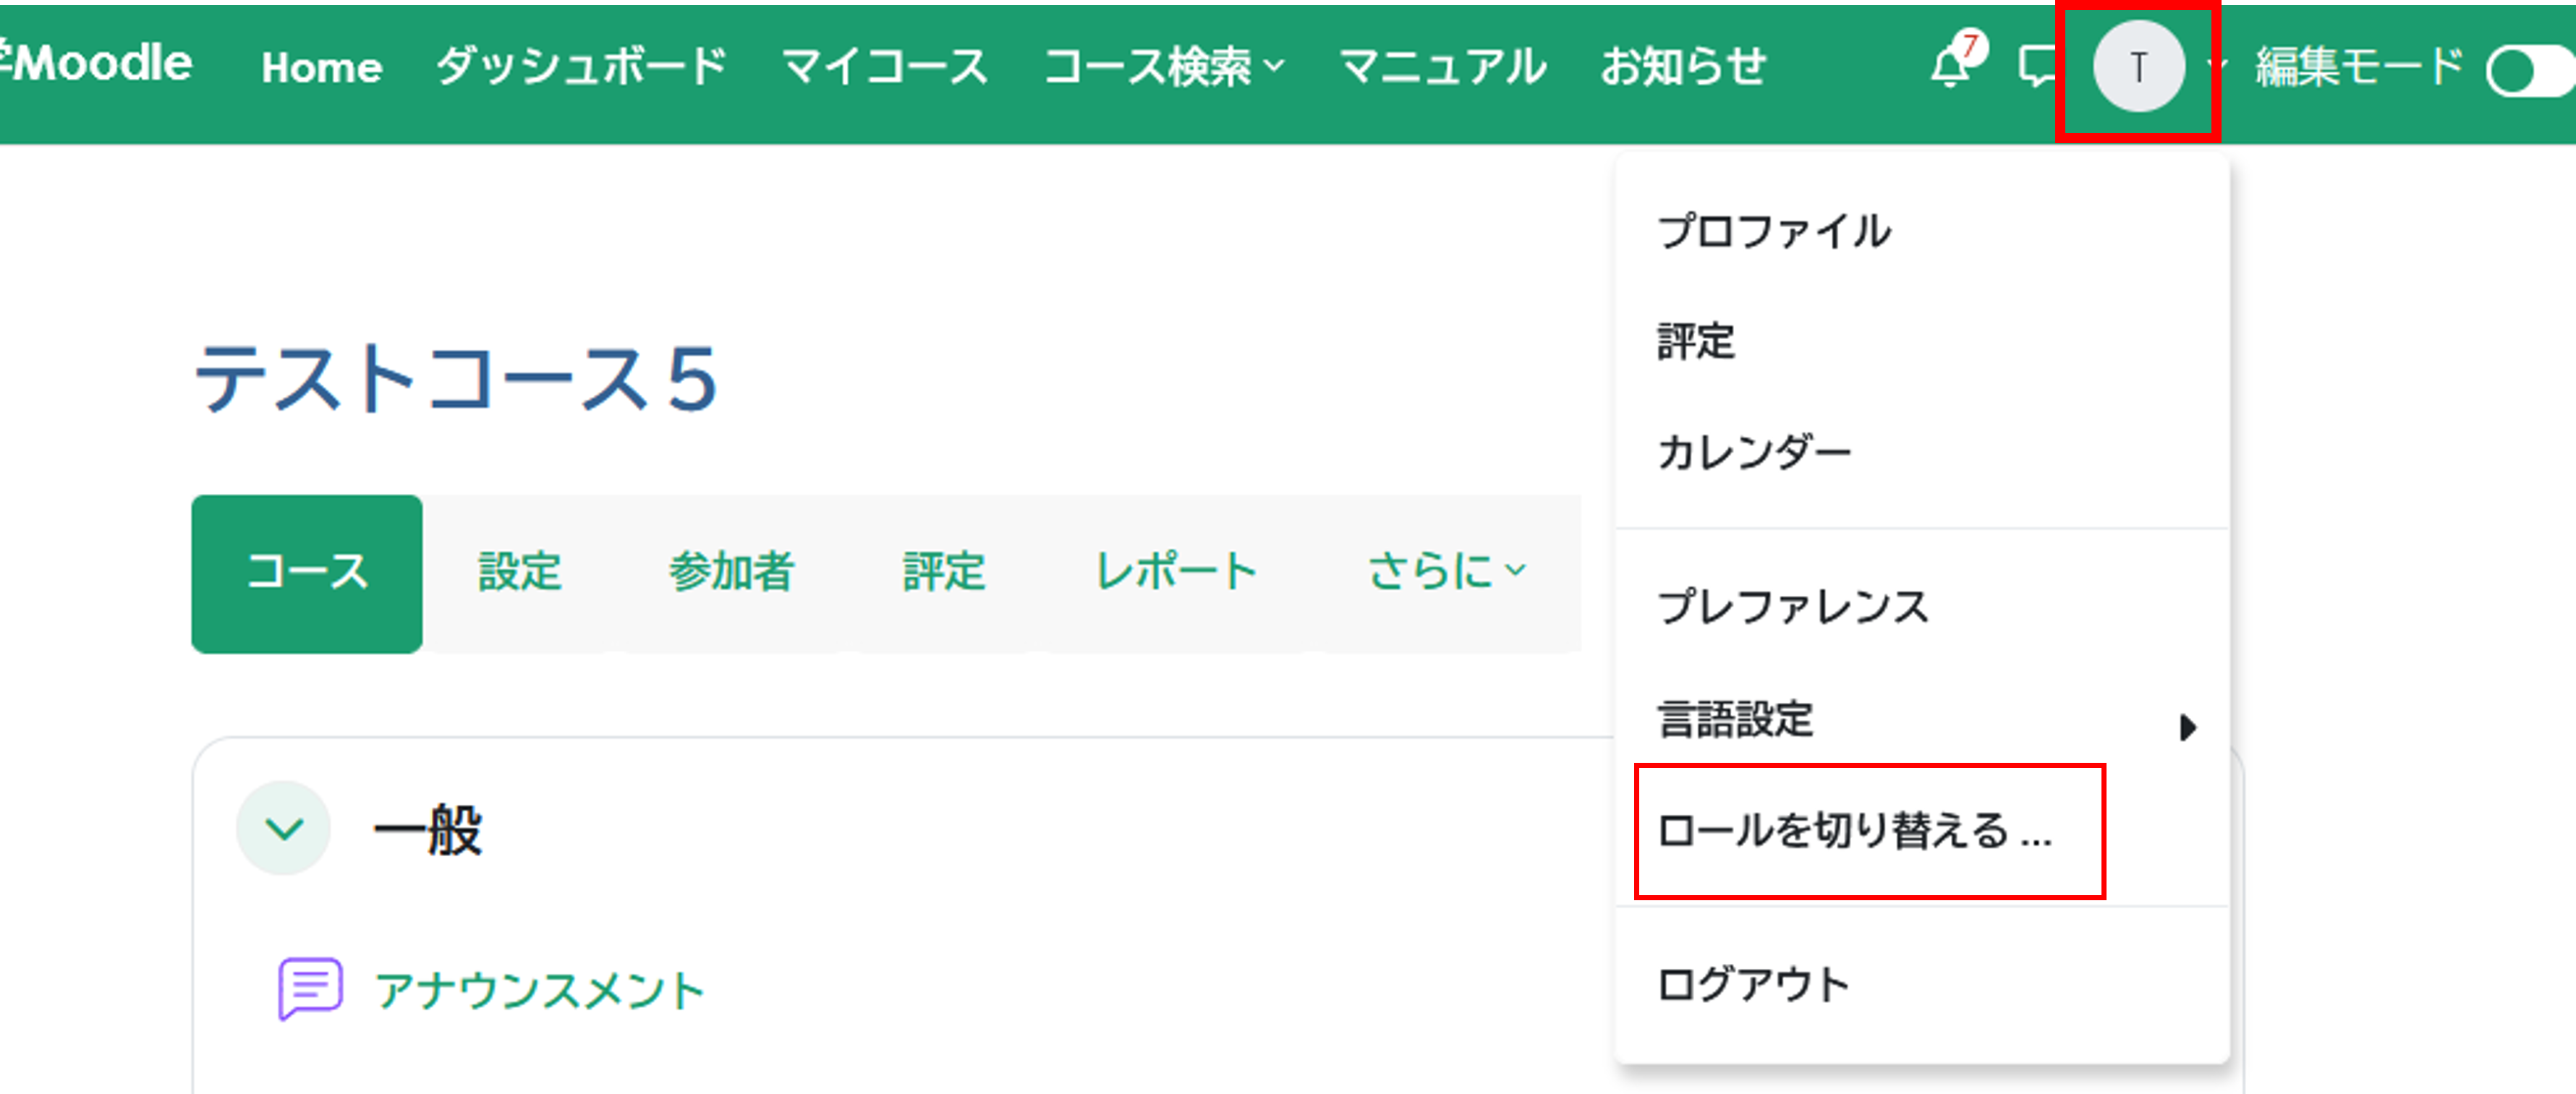Click the notification bell icon
This screenshot has height=1094, width=2576.
[x=1950, y=67]
